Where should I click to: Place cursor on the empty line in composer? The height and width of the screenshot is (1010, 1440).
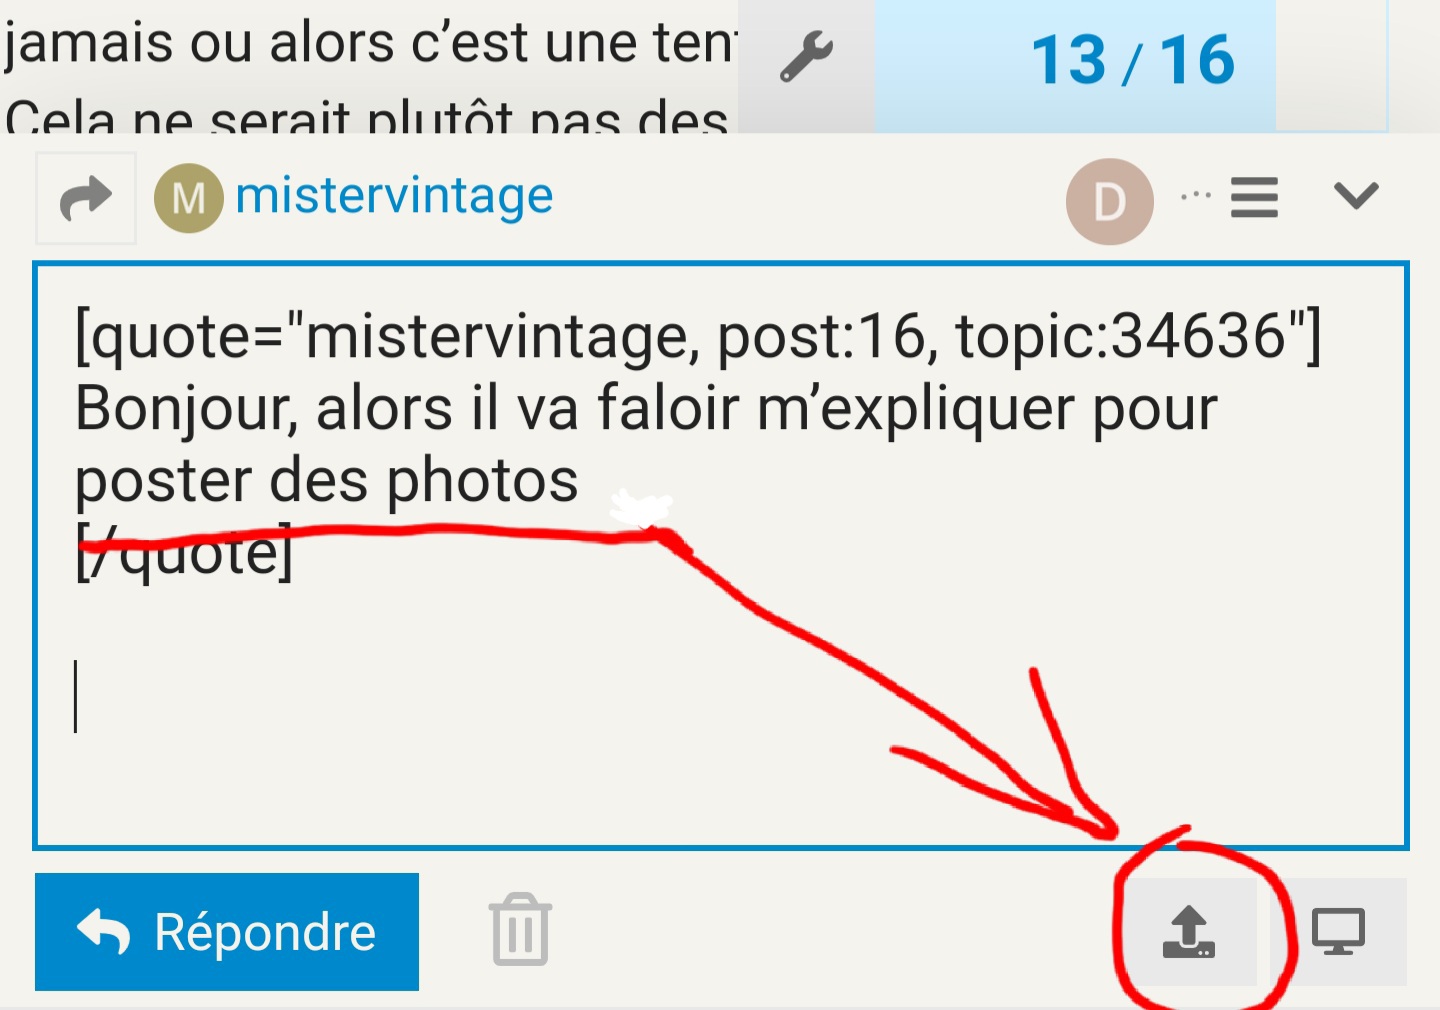coord(720,697)
